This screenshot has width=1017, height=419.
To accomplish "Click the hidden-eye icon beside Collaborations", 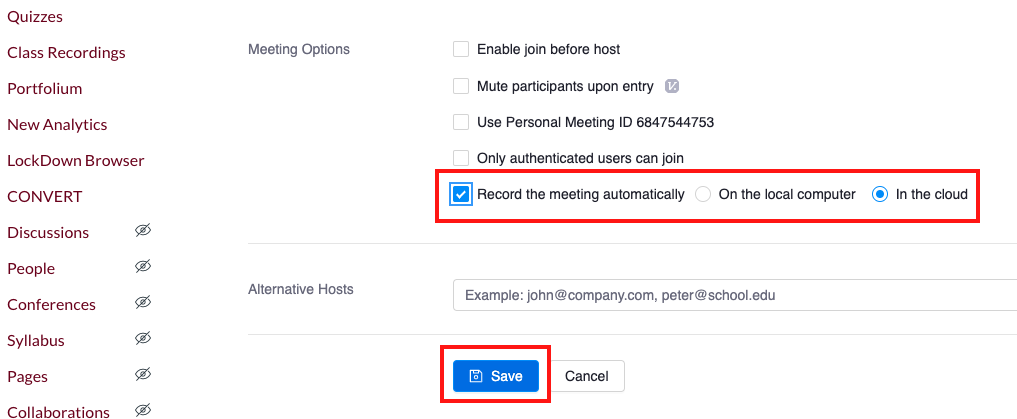I will 143,410.
